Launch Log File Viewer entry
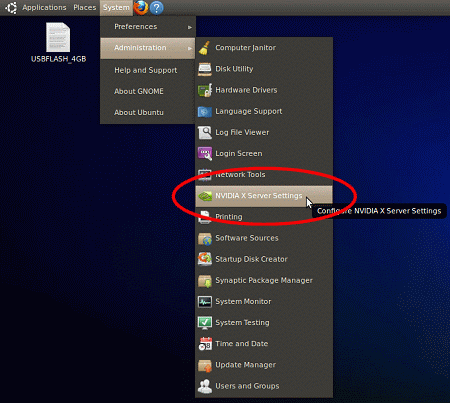The image size is (450, 403). pyautogui.click(x=264, y=132)
